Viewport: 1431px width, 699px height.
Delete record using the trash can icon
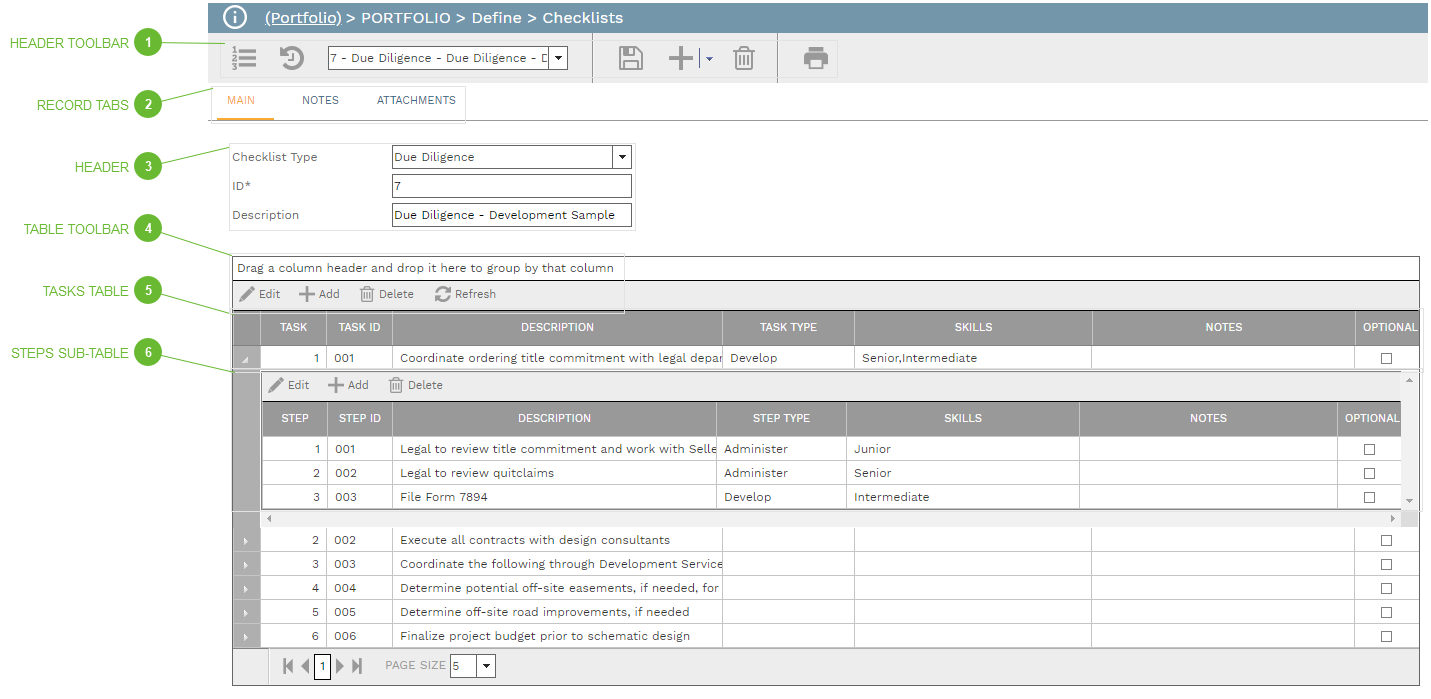[744, 58]
